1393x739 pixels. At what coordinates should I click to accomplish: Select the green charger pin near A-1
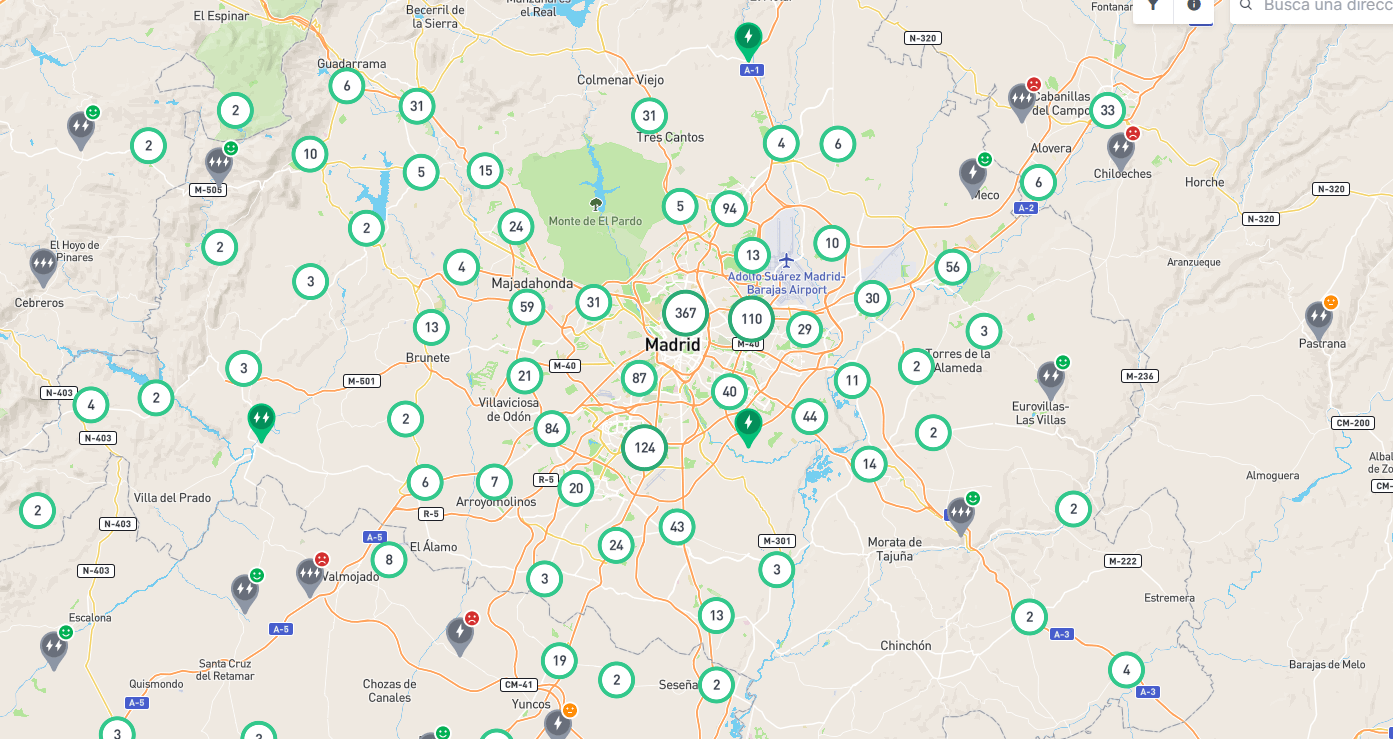pyautogui.click(x=747, y=40)
